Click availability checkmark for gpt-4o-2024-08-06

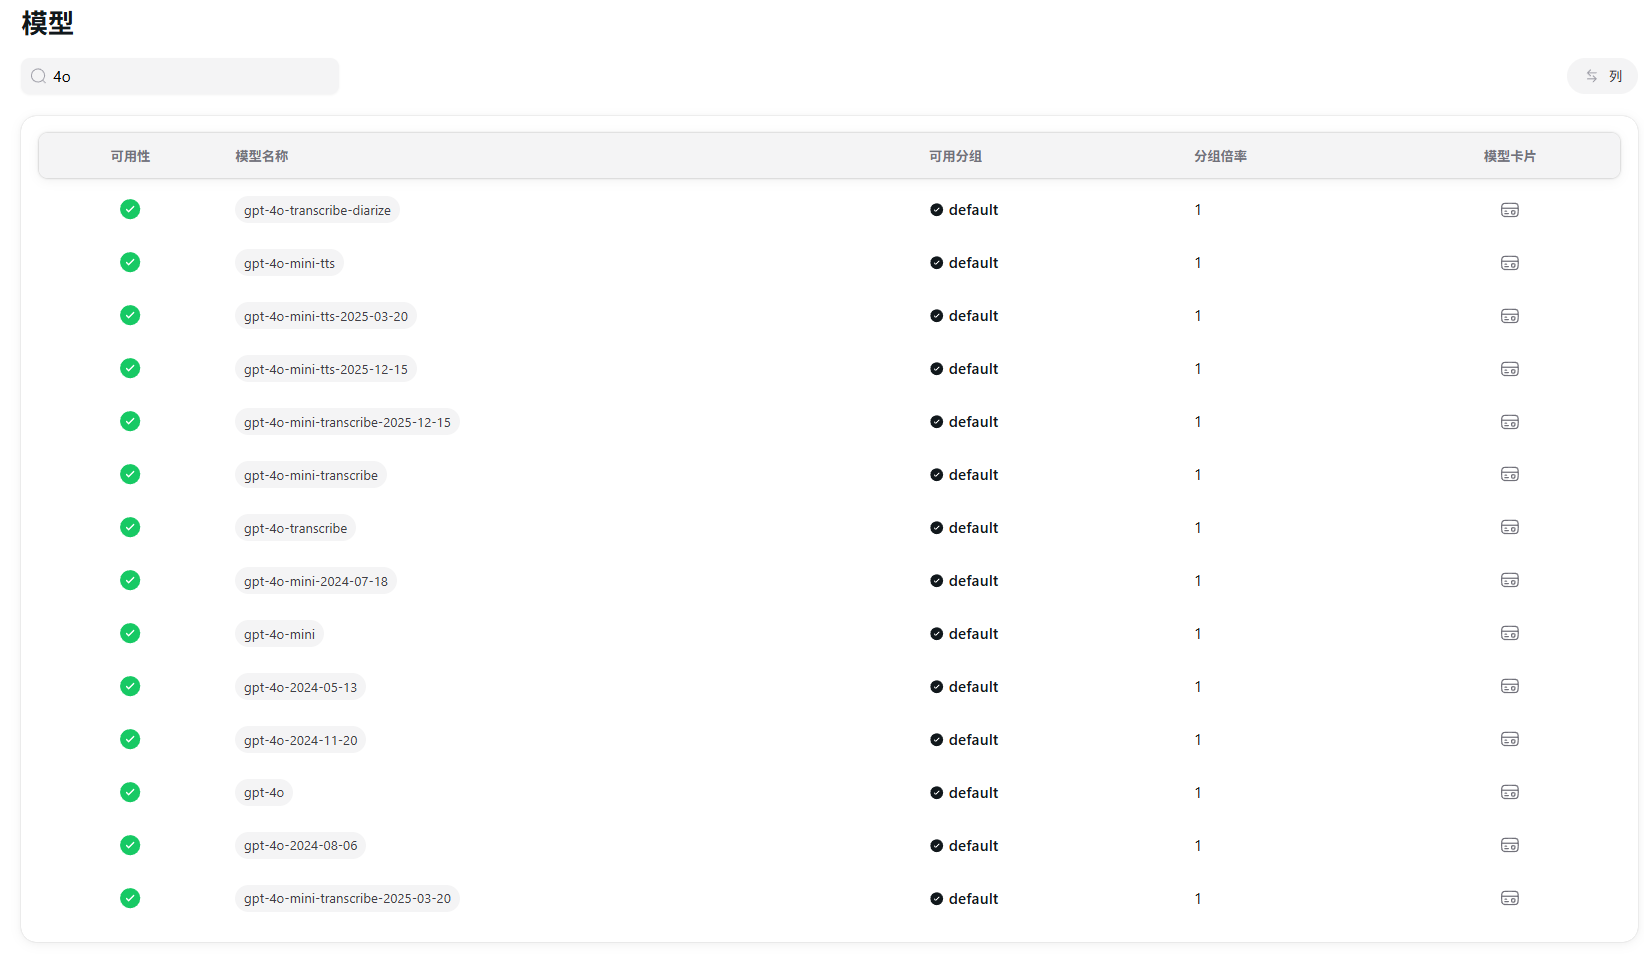[x=130, y=845]
